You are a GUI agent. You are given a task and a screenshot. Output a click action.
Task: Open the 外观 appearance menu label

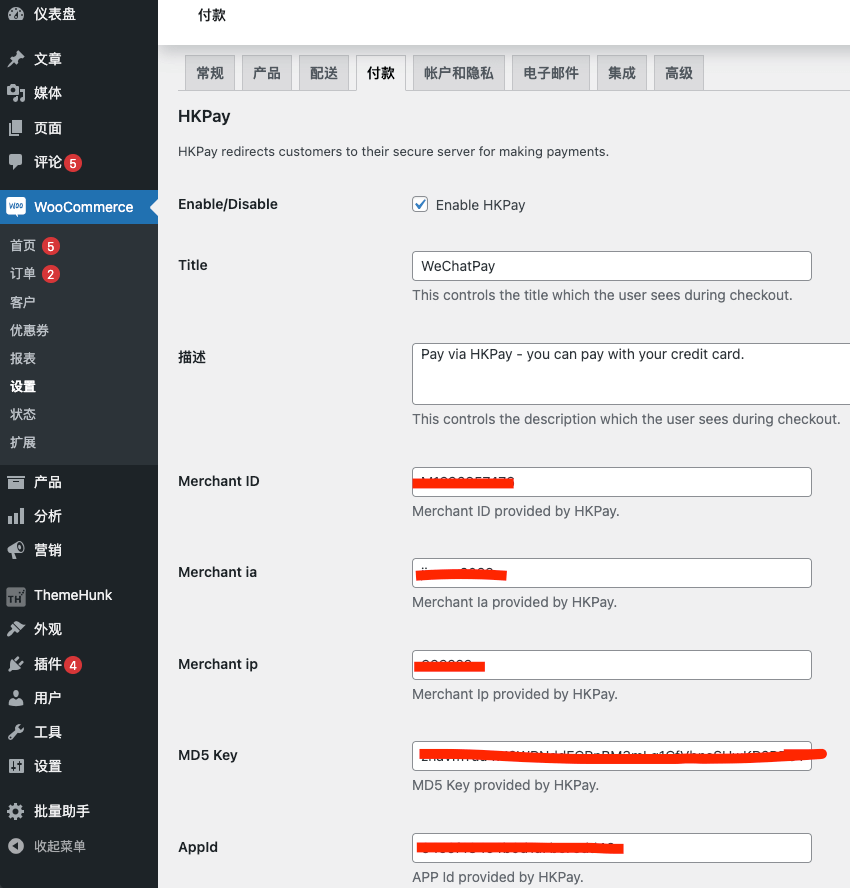click(48, 629)
